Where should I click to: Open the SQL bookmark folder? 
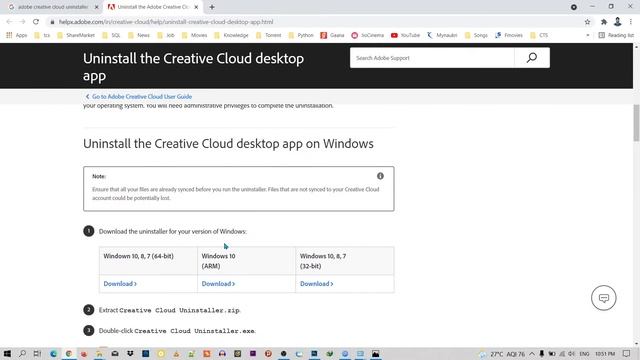(x=111, y=36)
